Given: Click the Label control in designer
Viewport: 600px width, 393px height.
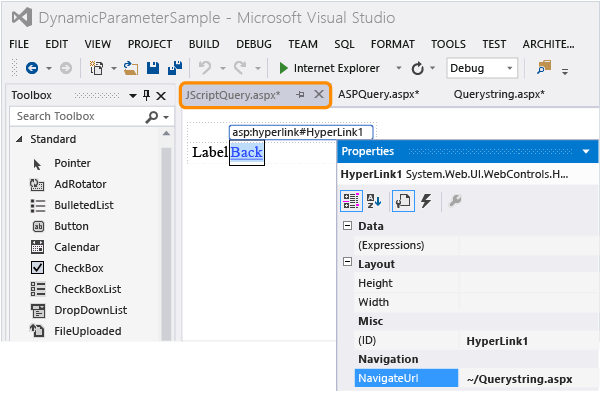Looking at the screenshot, I should point(210,152).
